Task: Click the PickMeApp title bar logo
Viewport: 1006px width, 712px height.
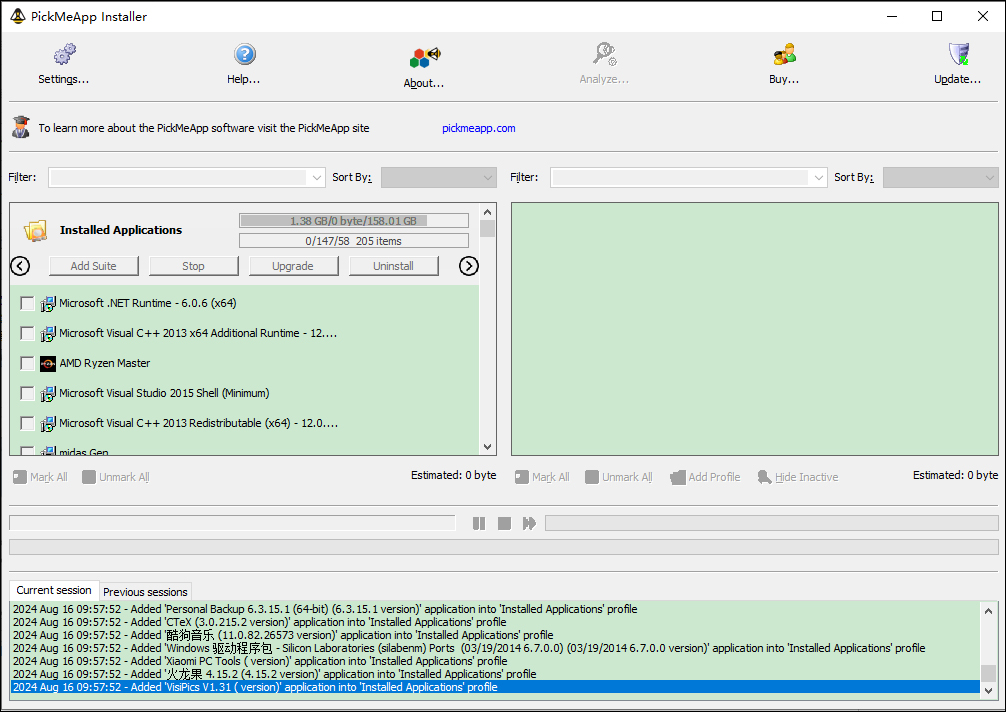Action: point(18,16)
